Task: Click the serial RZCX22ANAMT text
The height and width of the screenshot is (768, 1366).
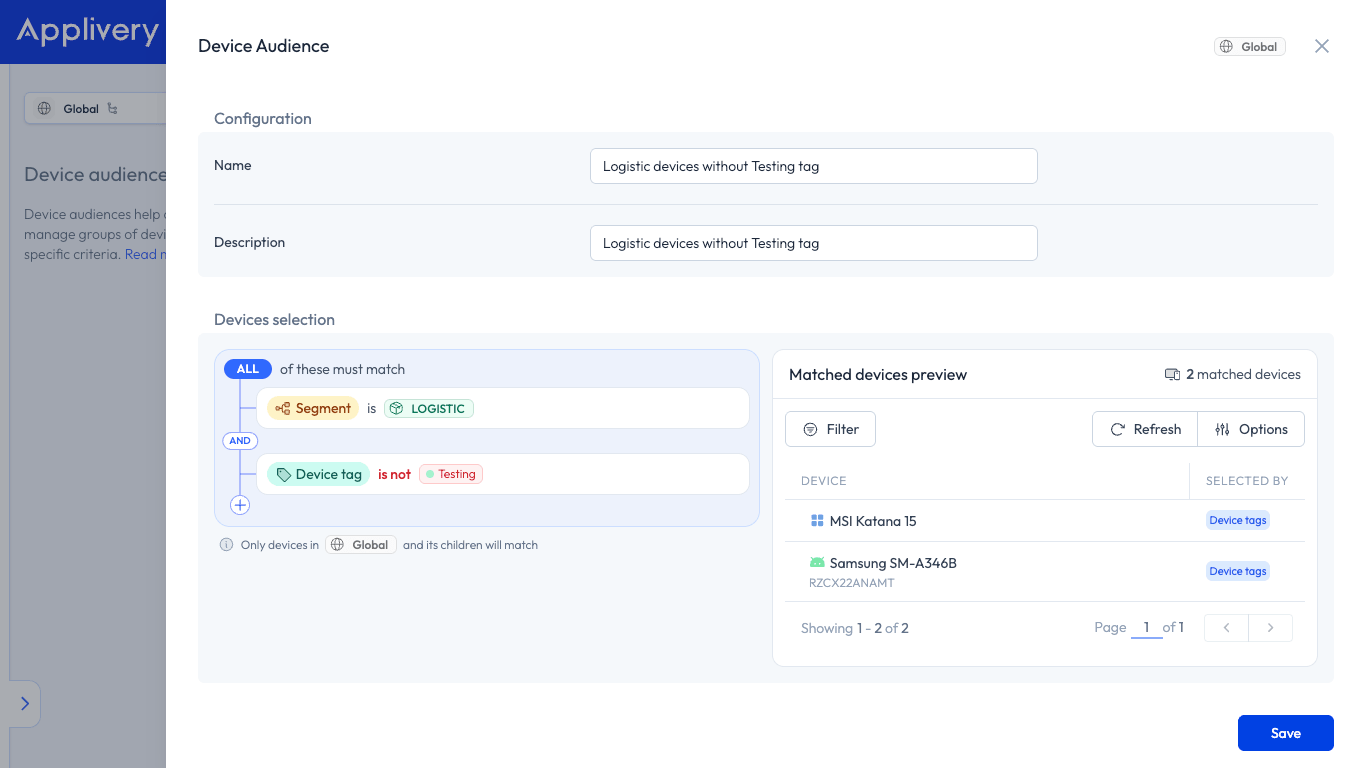Action: 852,583
